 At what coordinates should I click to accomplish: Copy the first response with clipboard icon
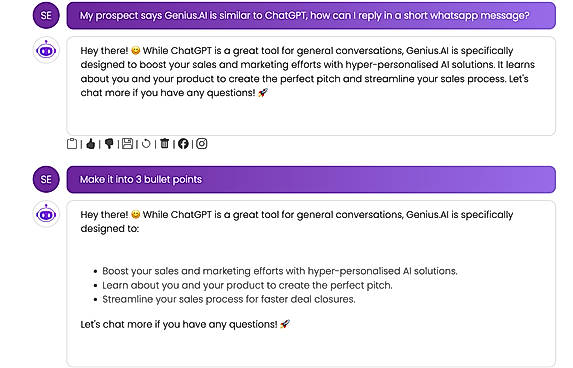72,144
